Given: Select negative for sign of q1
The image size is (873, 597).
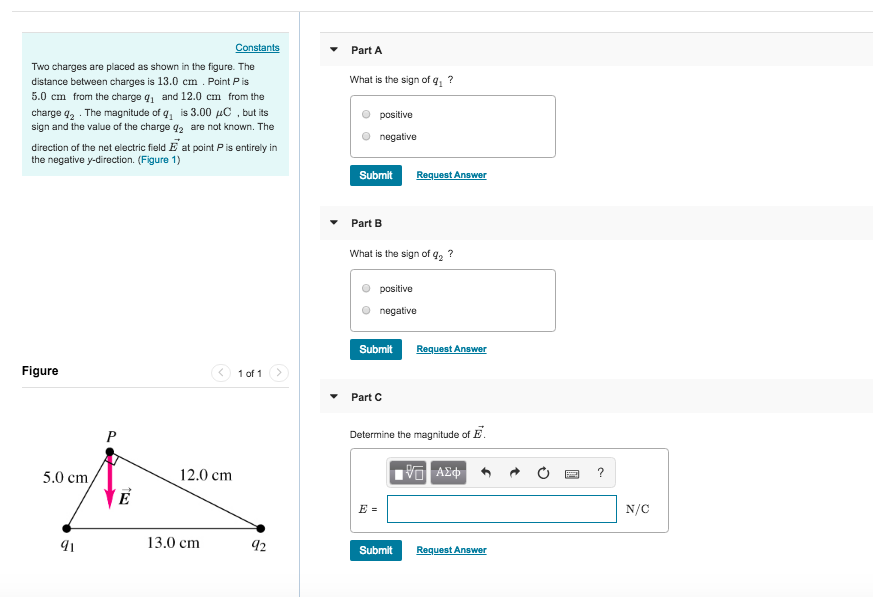Looking at the screenshot, I should [366, 136].
